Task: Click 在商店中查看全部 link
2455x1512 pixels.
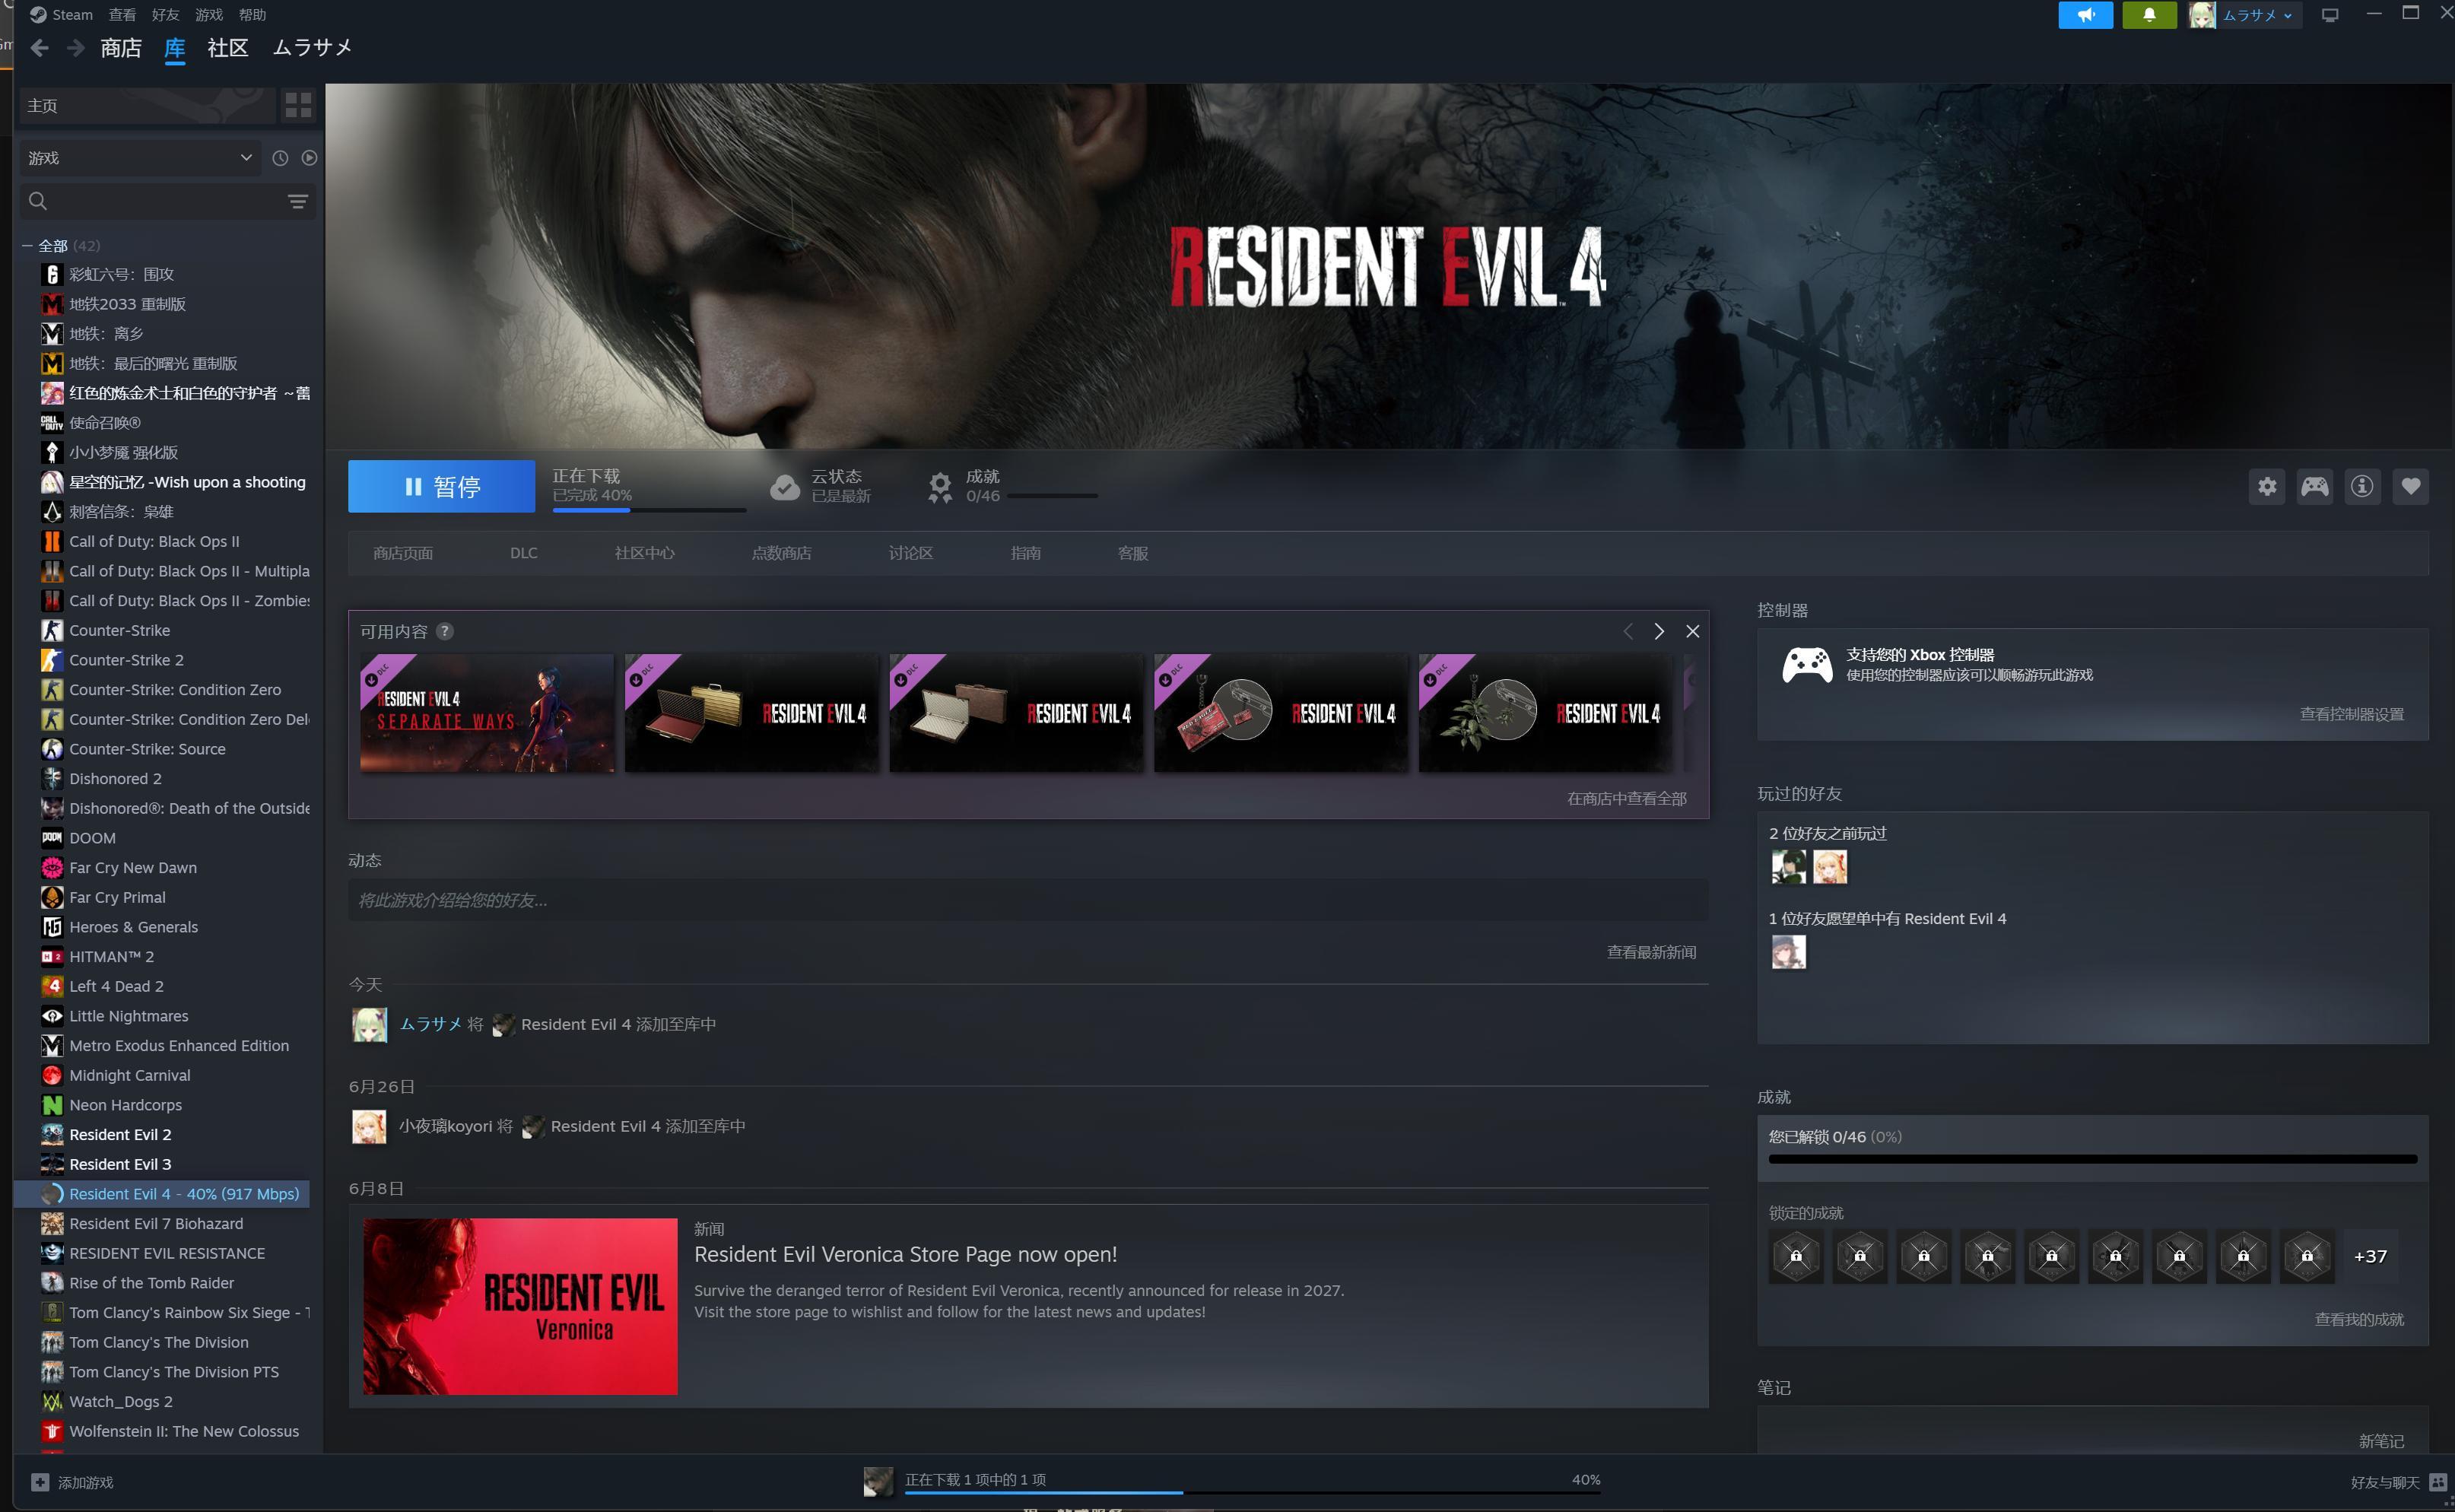Action: point(1626,799)
